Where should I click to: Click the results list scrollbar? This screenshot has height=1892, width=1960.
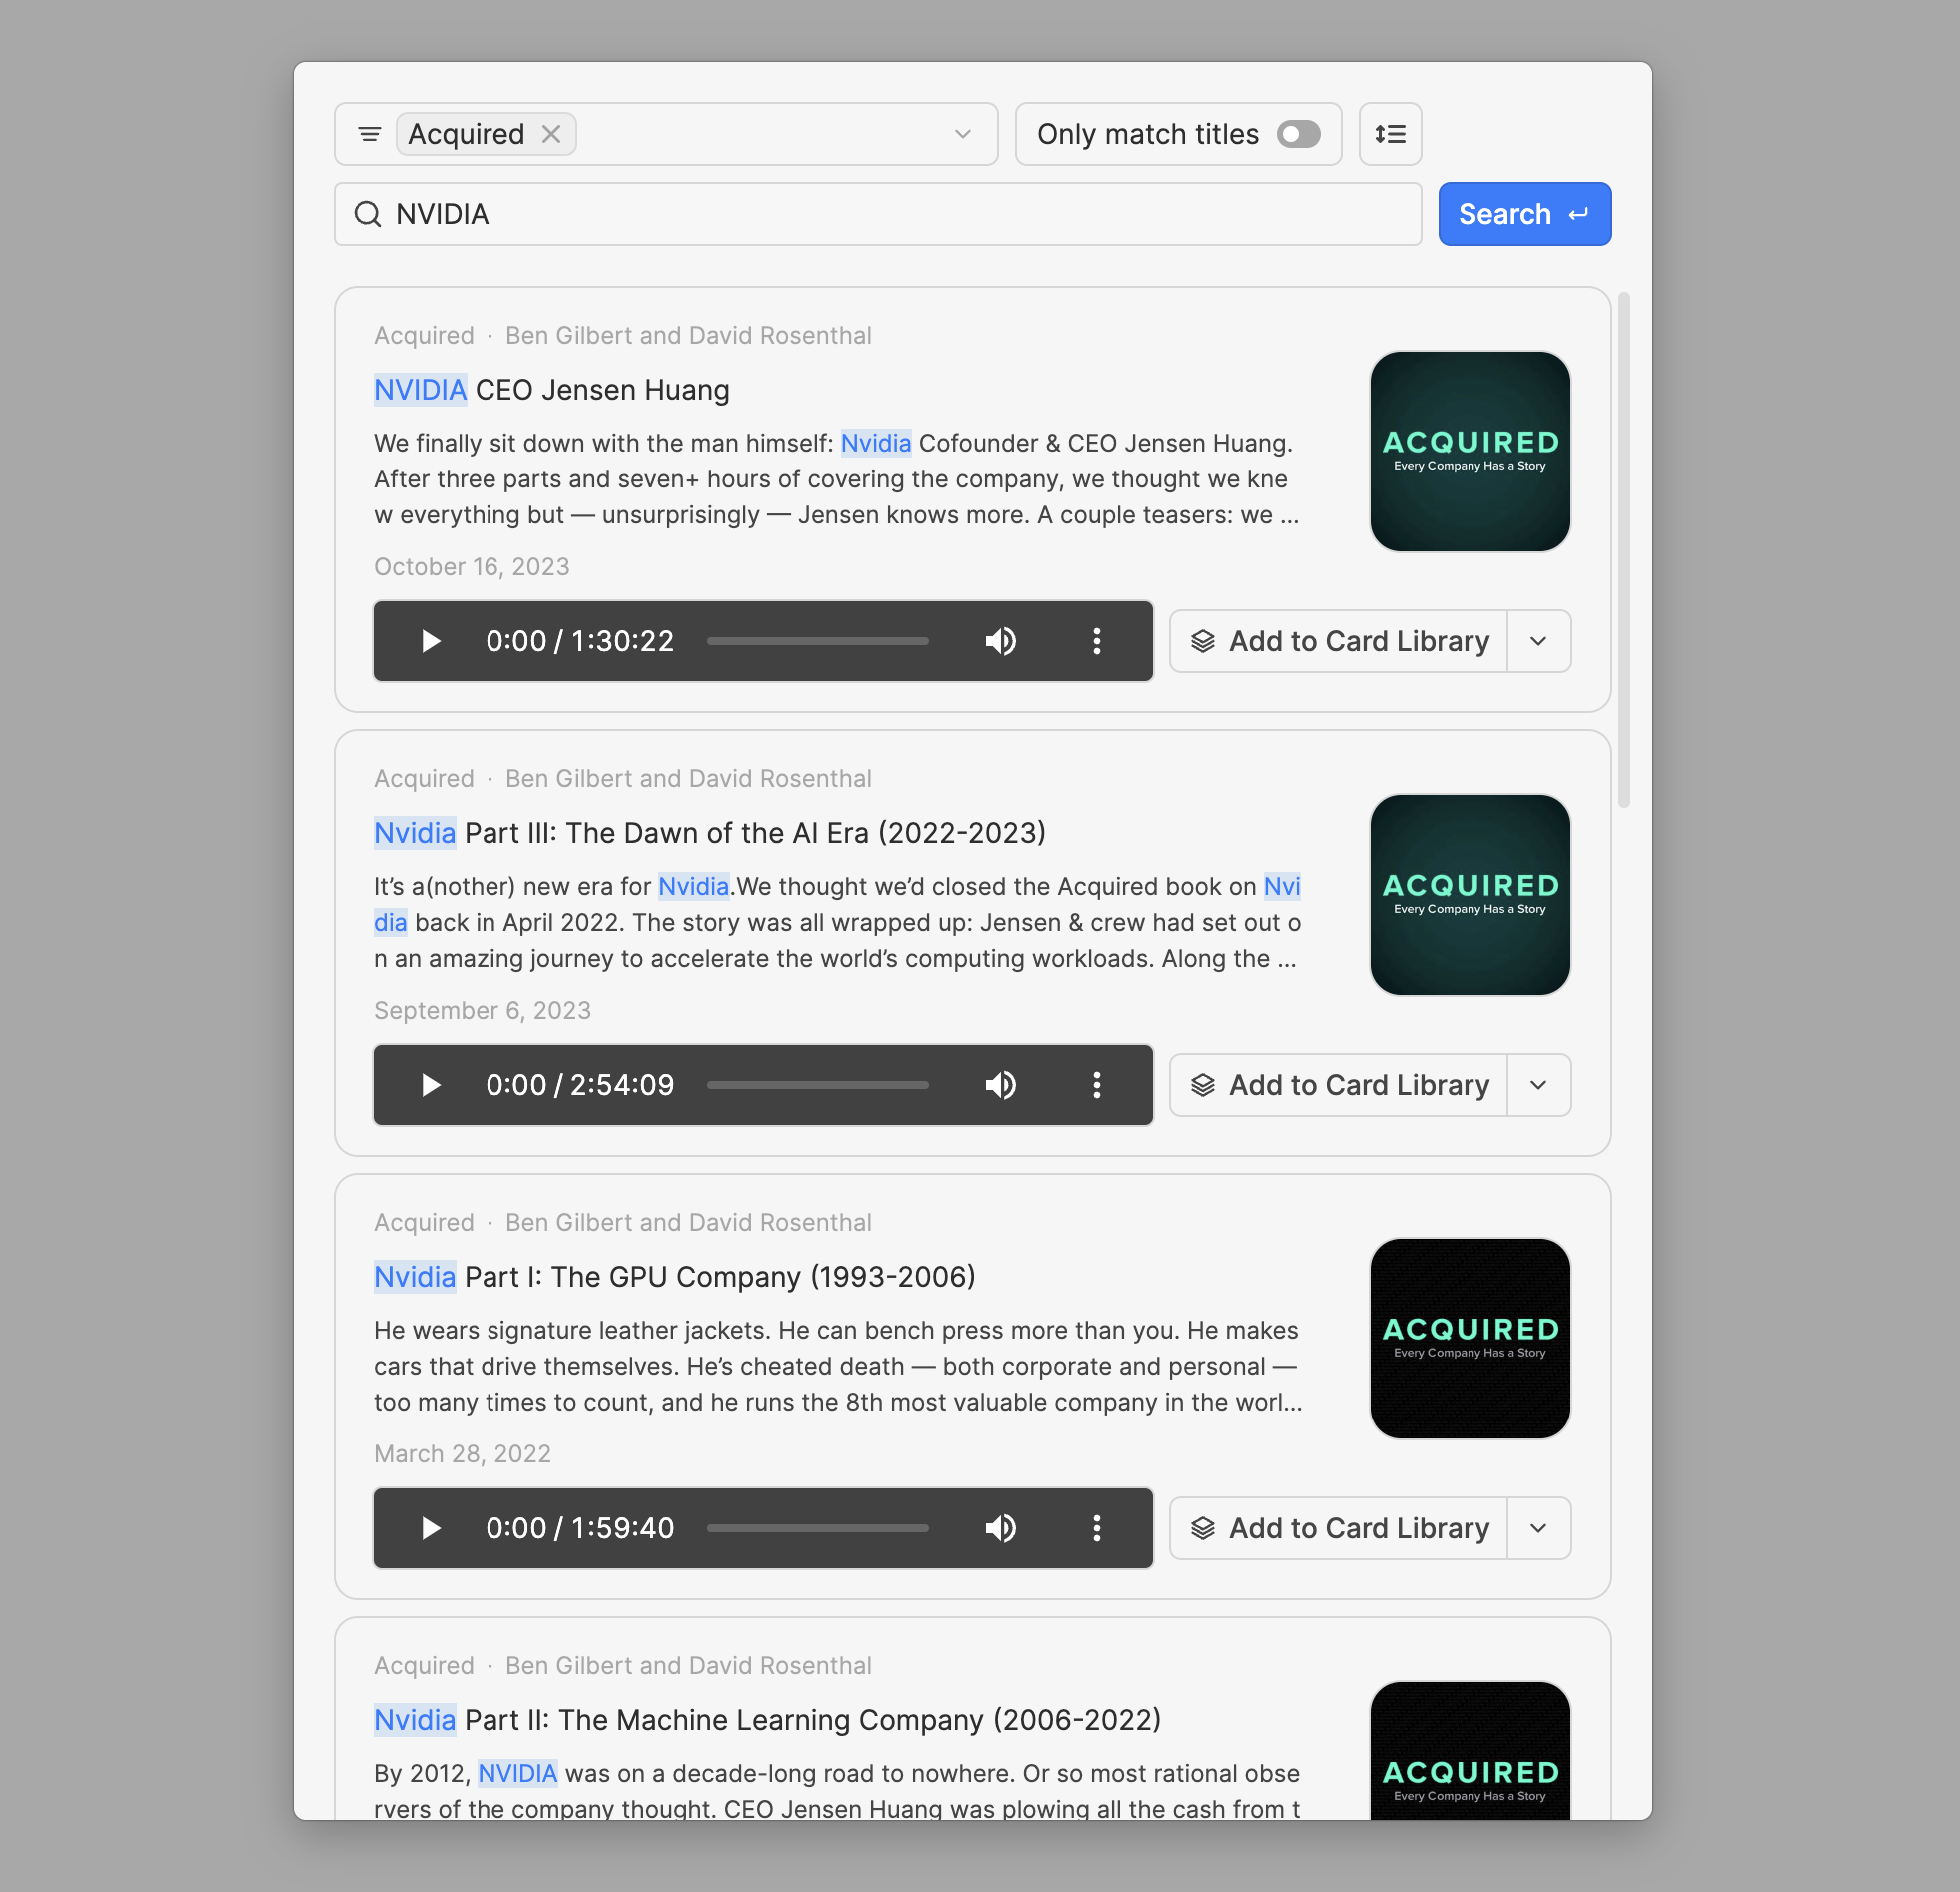point(1624,549)
